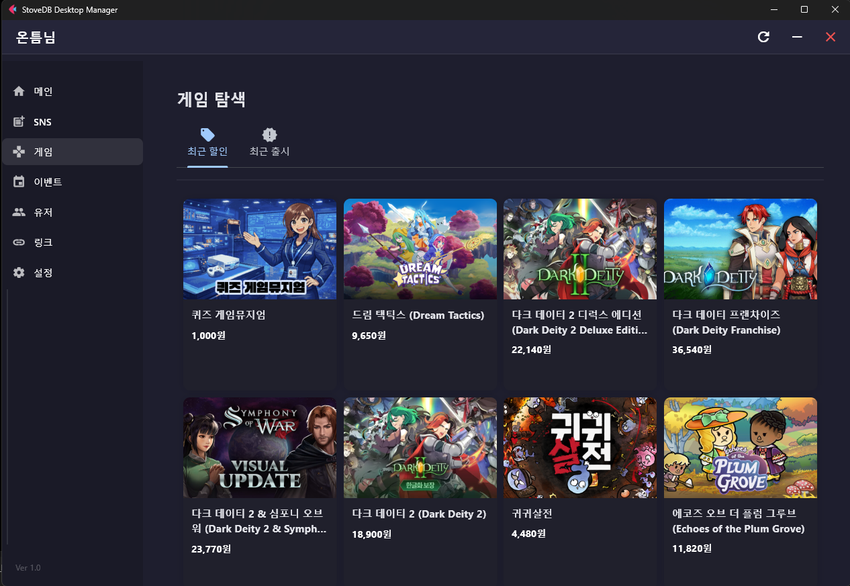Select the gamepad icon for 게임
Image resolution: width=850 pixels, height=586 pixels.
pyautogui.click(x=19, y=152)
